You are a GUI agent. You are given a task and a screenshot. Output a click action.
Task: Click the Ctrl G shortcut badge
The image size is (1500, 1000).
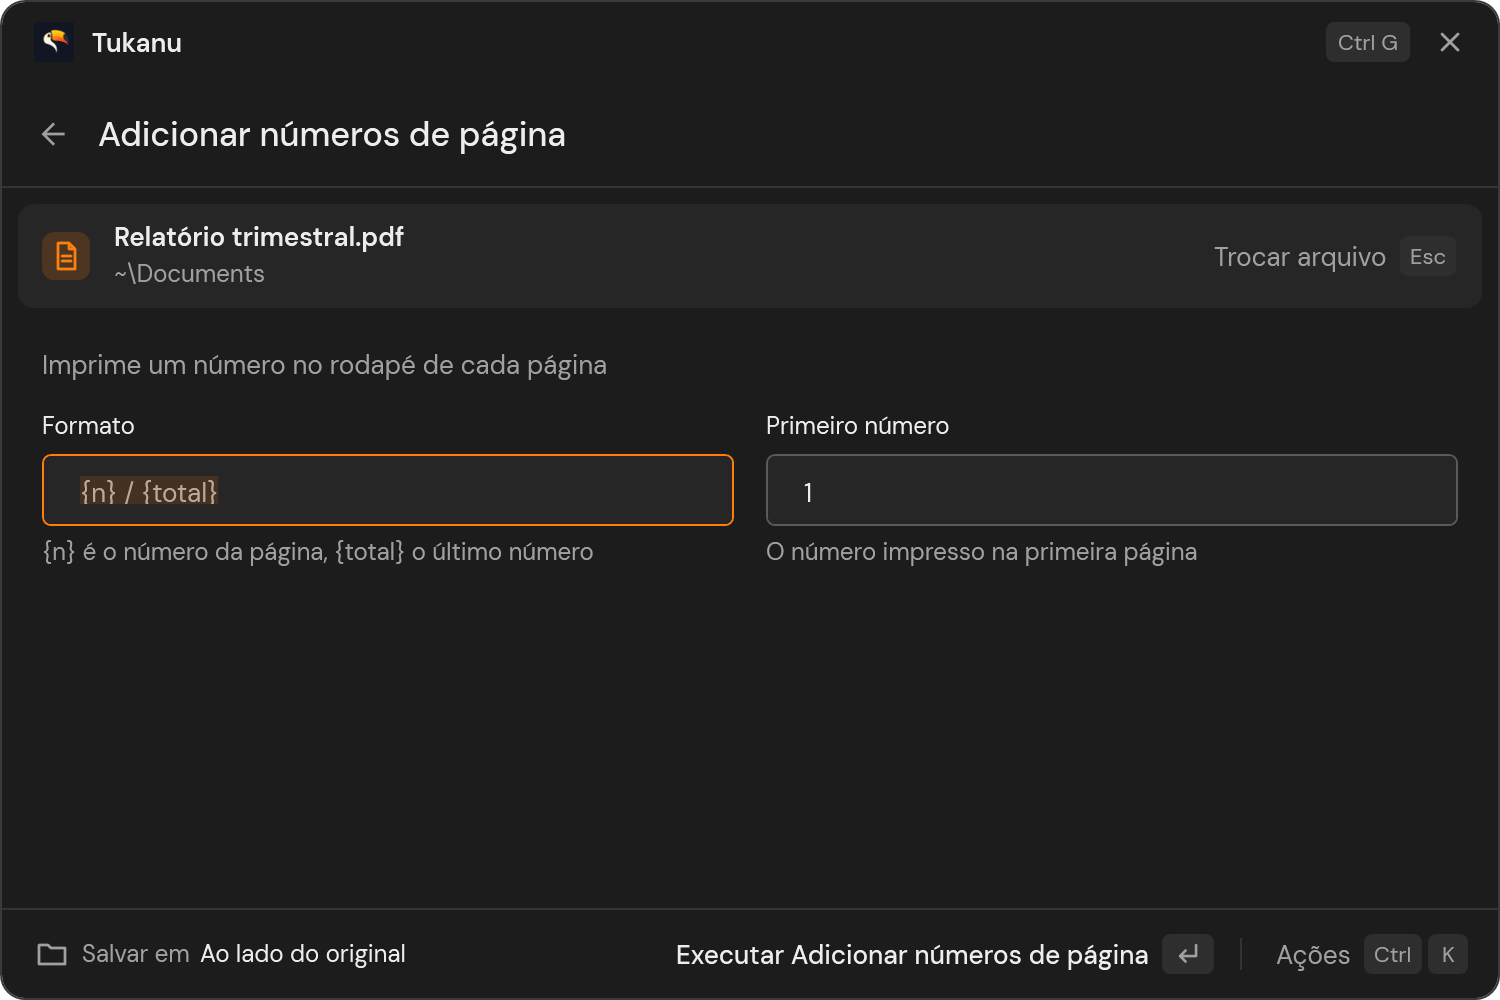coord(1368,42)
